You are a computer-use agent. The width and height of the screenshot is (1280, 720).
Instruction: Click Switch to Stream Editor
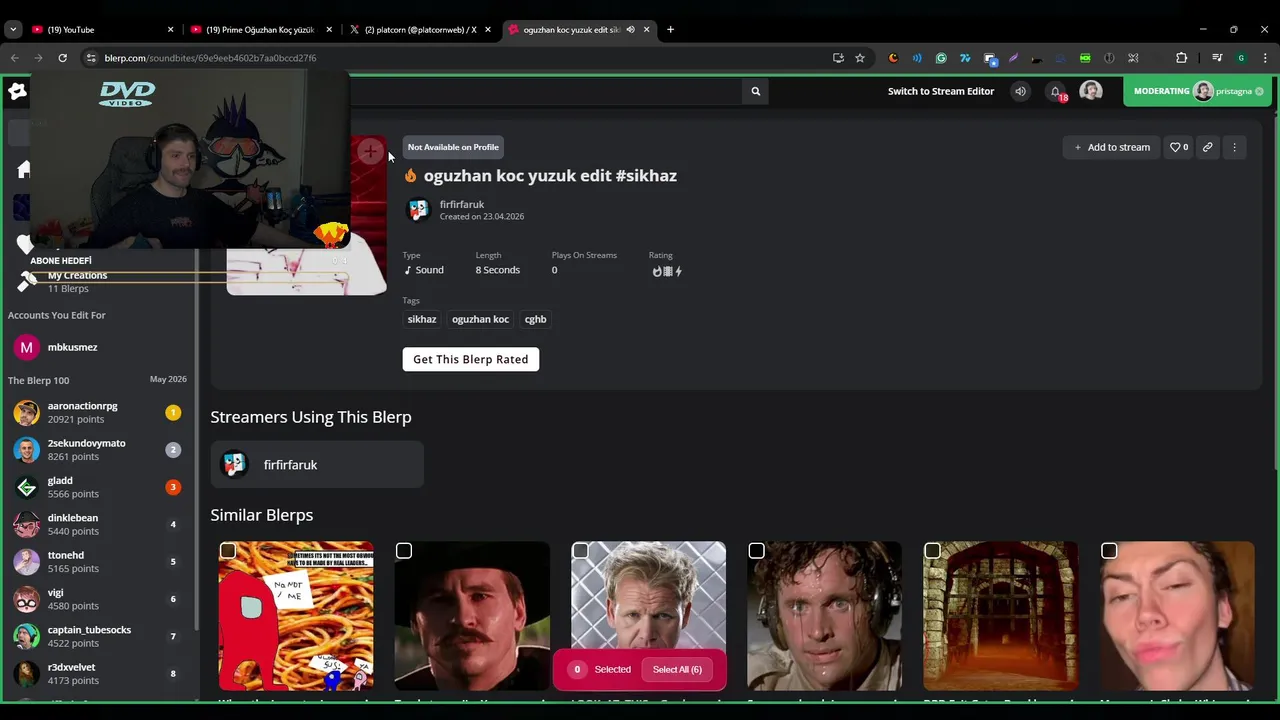tap(941, 91)
